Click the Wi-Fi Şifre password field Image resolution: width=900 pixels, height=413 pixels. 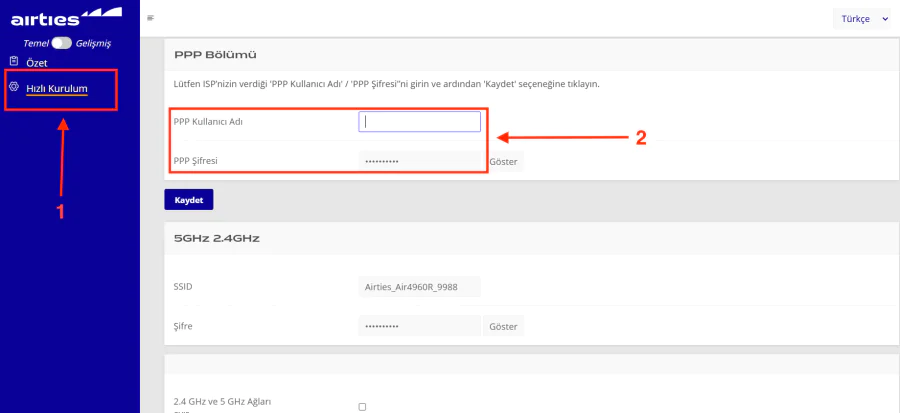point(420,327)
